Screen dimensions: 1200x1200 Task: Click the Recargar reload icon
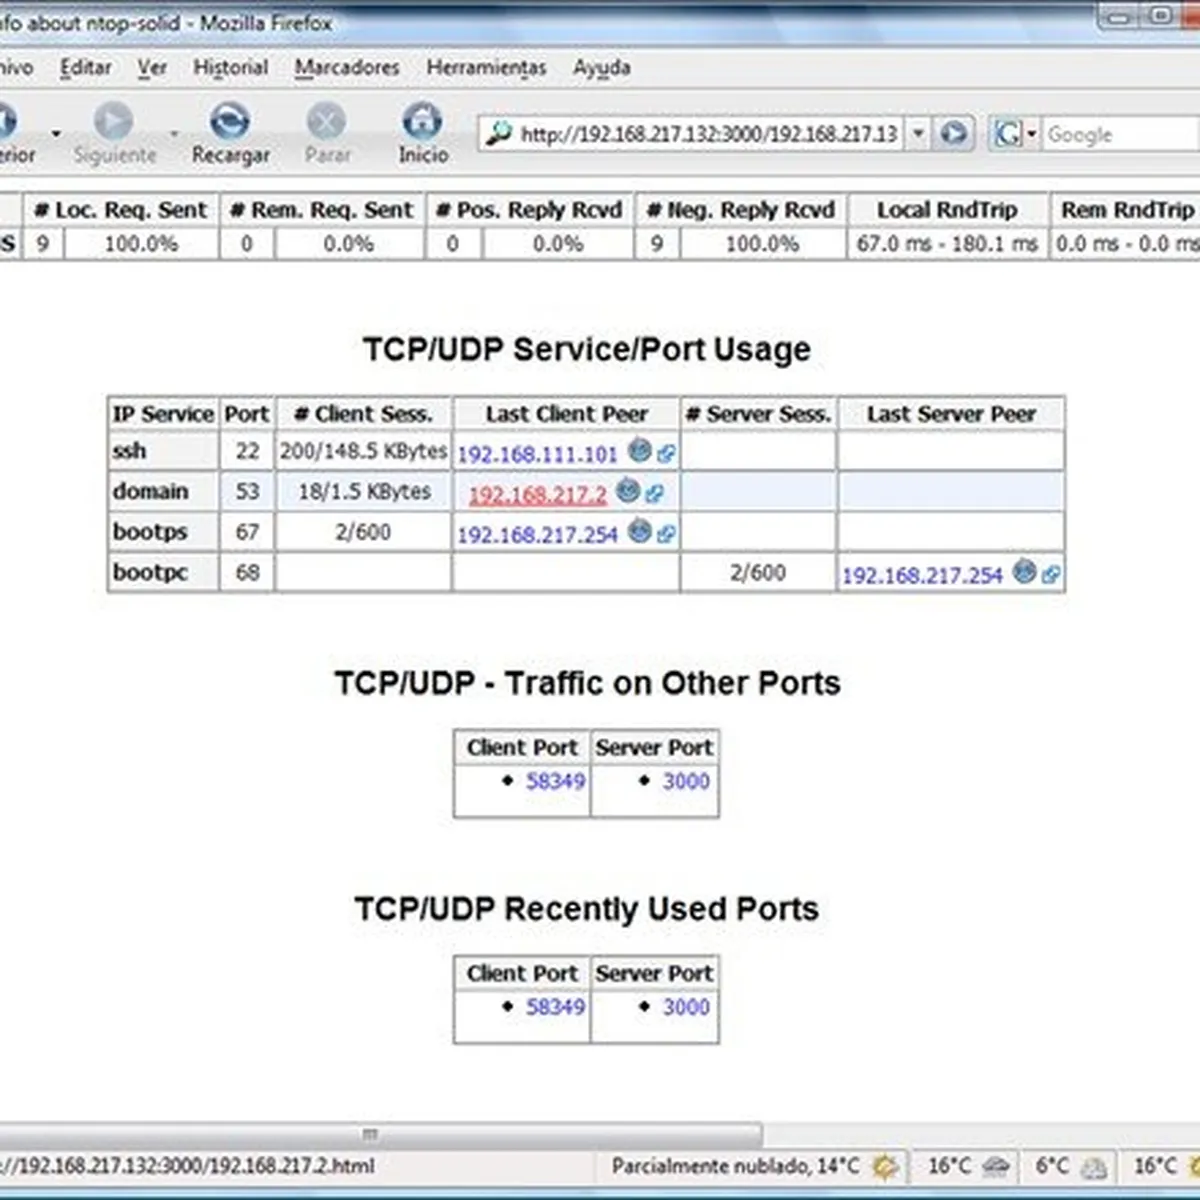click(230, 122)
